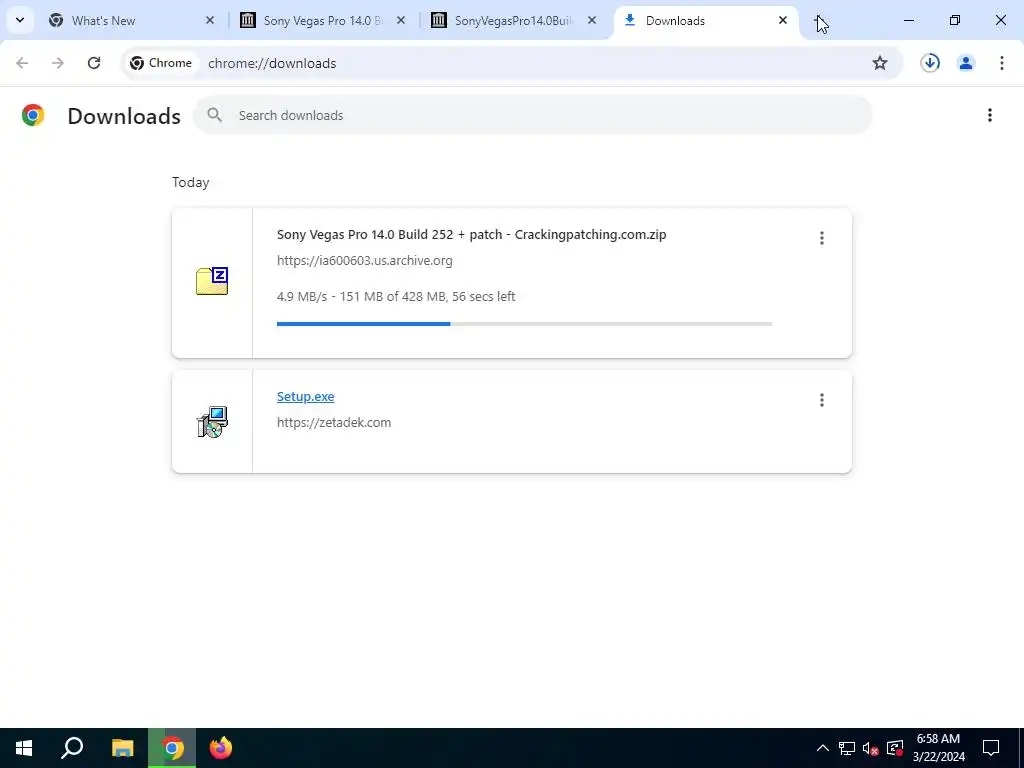
Task: Open Windows taskbar search
Action: [x=72, y=748]
